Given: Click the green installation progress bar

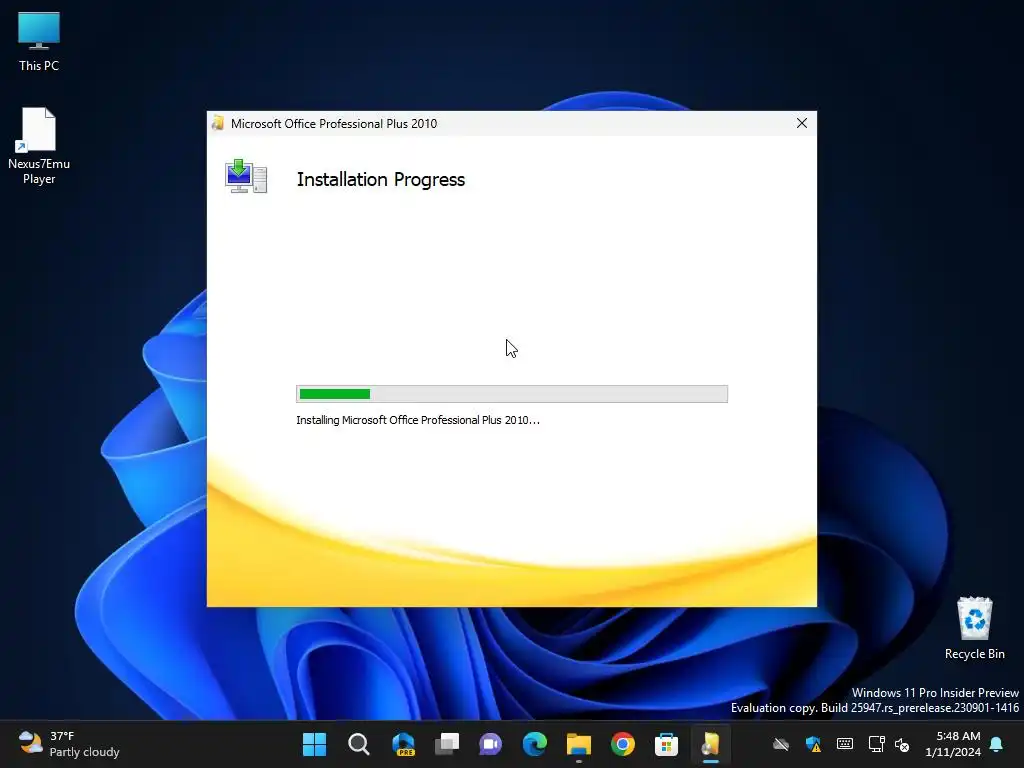Looking at the screenshot, I should coord(511,394).
